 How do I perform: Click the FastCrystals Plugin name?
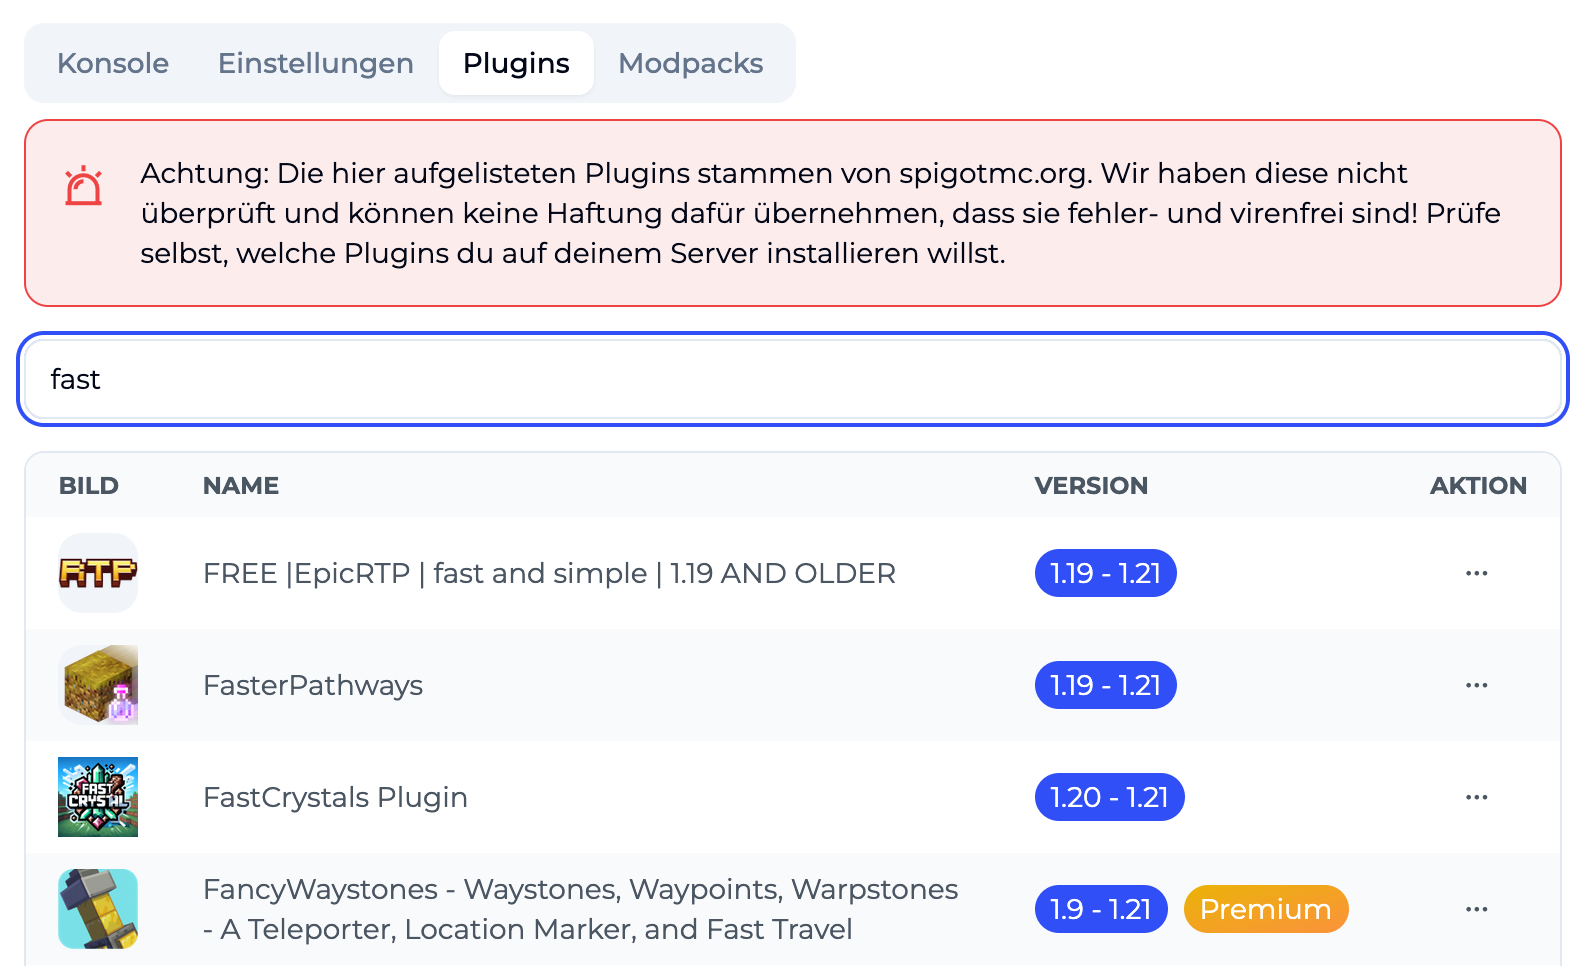pyautogui.click(x=335, y=798)
